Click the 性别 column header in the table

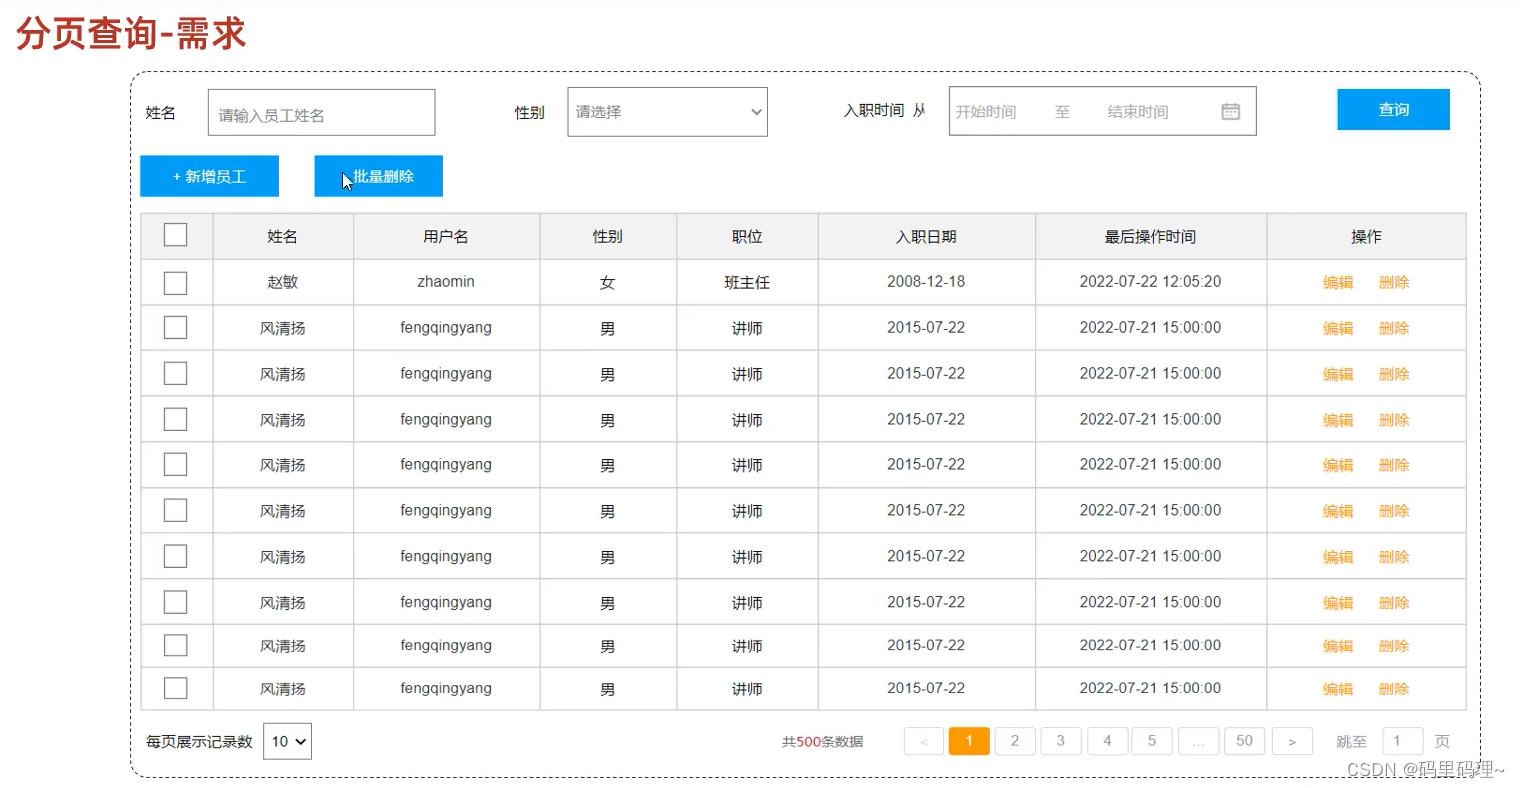(x=608, y=237)
